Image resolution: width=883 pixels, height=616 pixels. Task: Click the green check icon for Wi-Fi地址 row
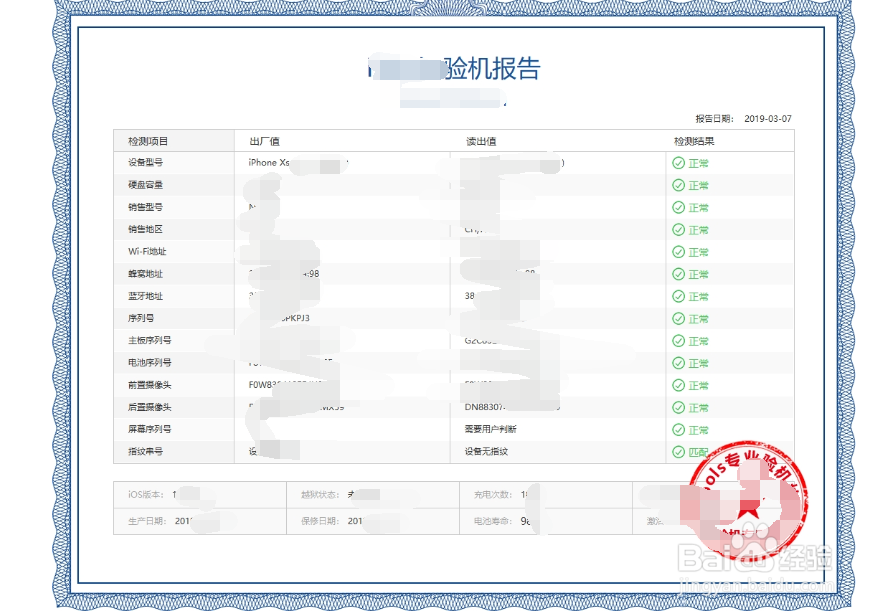[x=679, y=252]
